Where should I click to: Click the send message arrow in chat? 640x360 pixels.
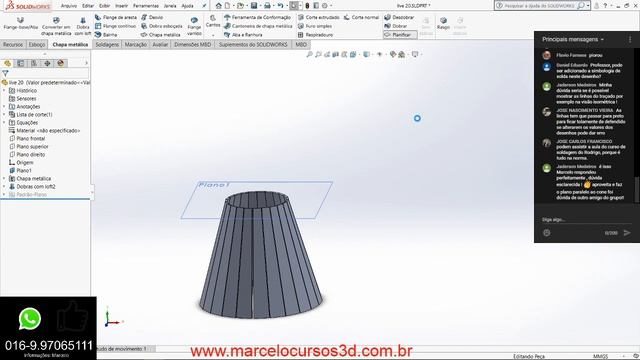[627, 233]
